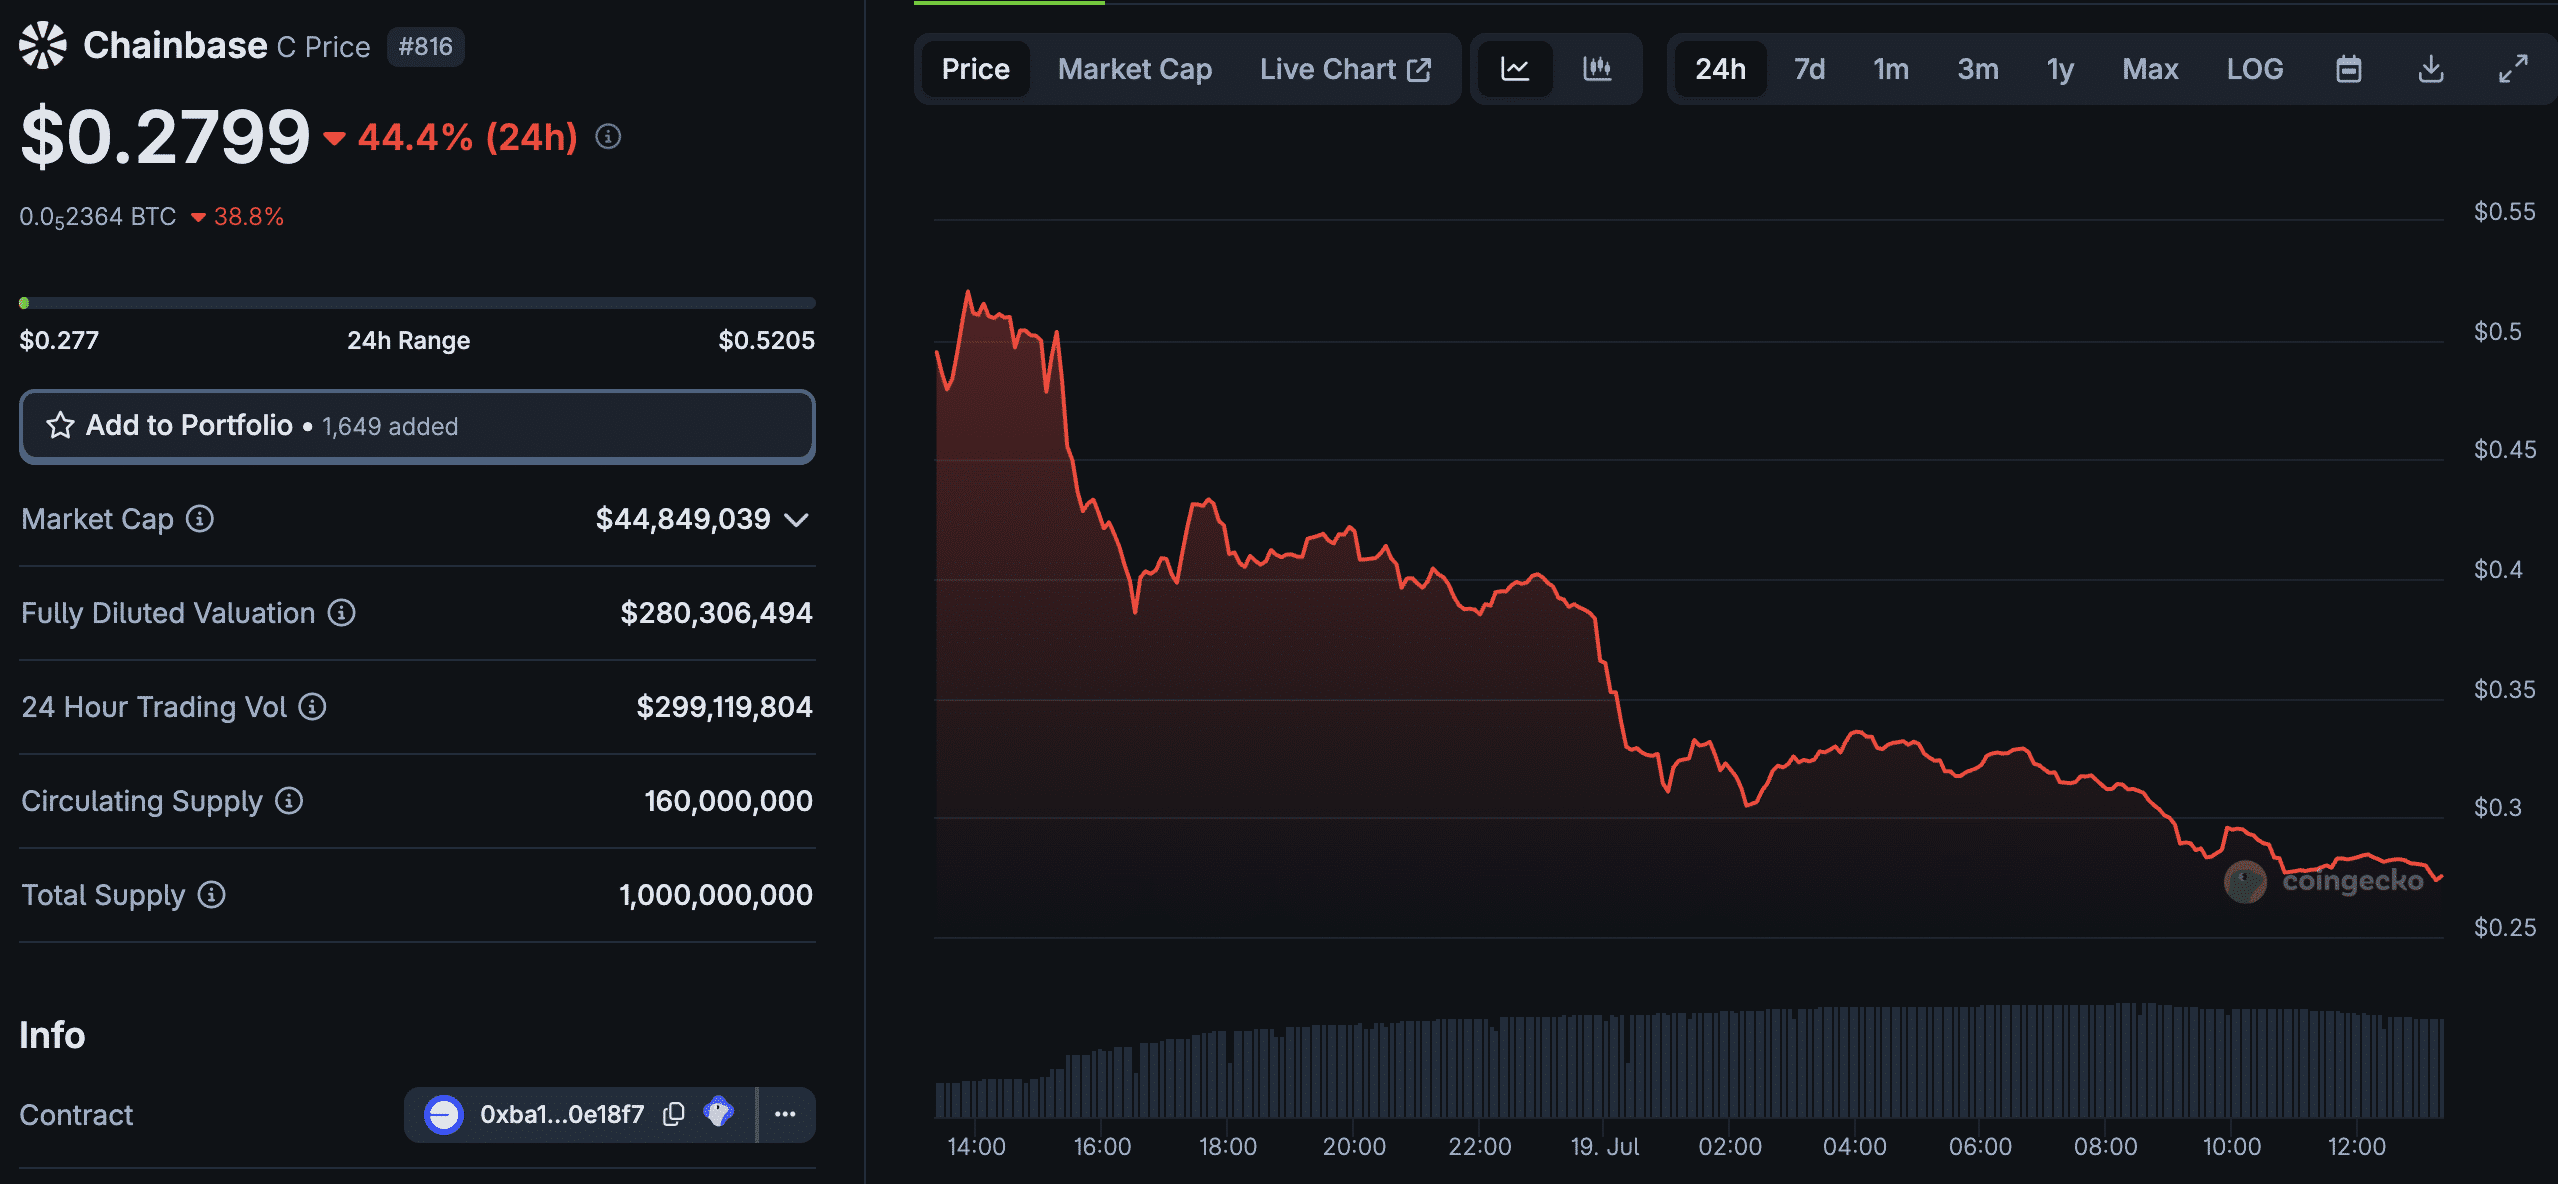Download chart data
The height and width of the screenshot is (1184, 2558).
[x=2431, y=69]
